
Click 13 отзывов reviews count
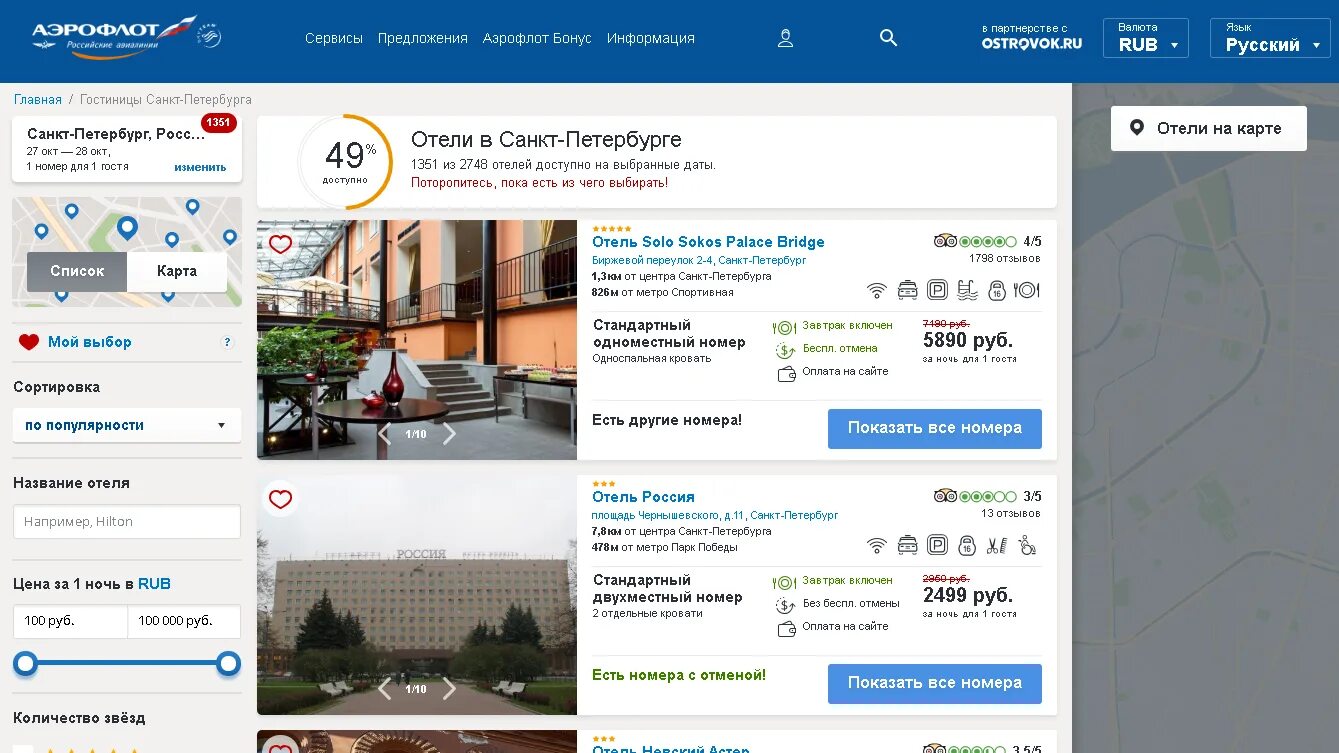(x=1011, y=514)
